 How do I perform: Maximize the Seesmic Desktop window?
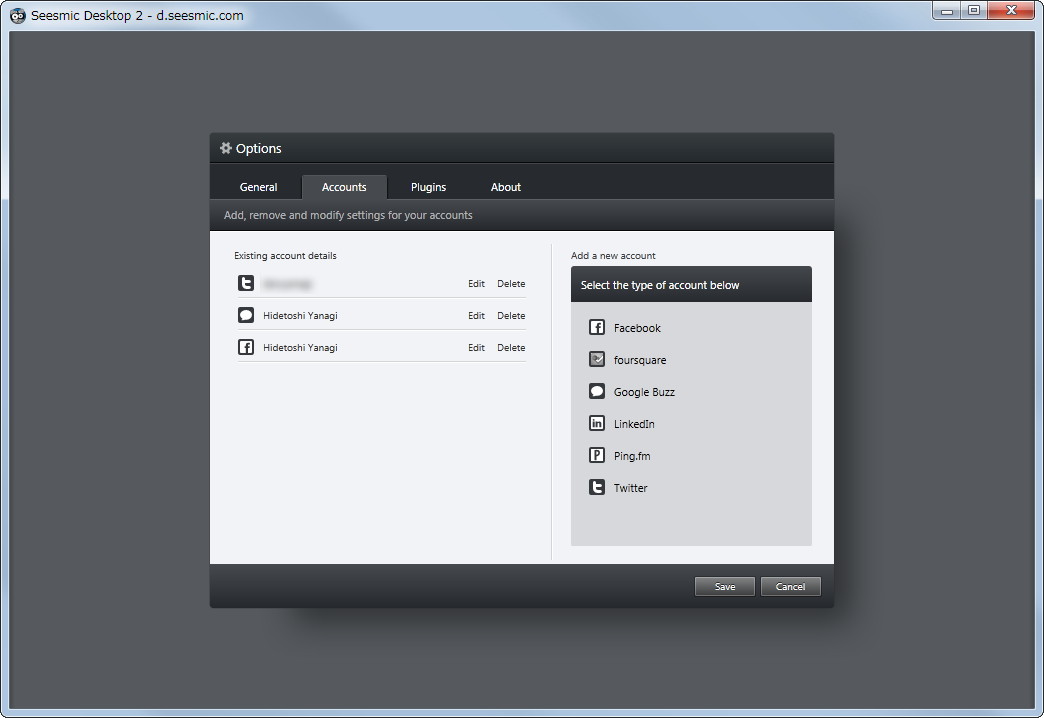point(974,11)
